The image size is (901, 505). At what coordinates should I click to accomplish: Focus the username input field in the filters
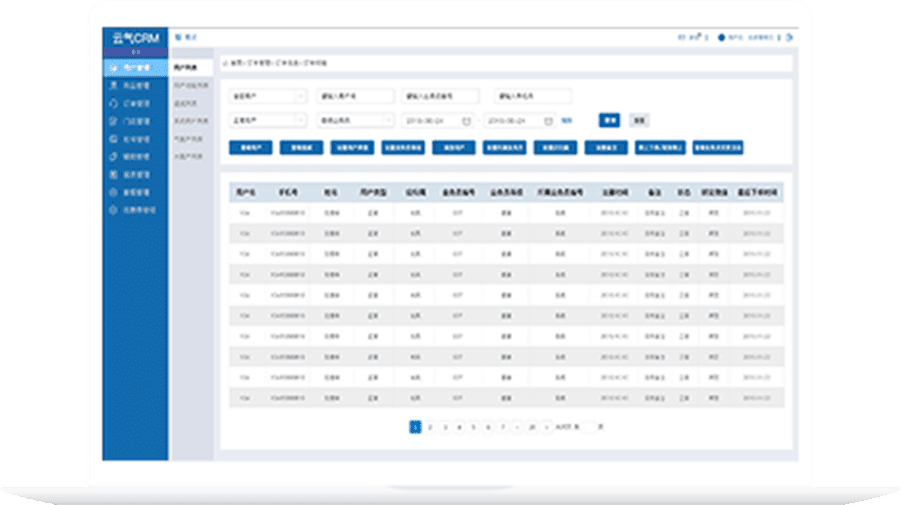tap(355, 97)
